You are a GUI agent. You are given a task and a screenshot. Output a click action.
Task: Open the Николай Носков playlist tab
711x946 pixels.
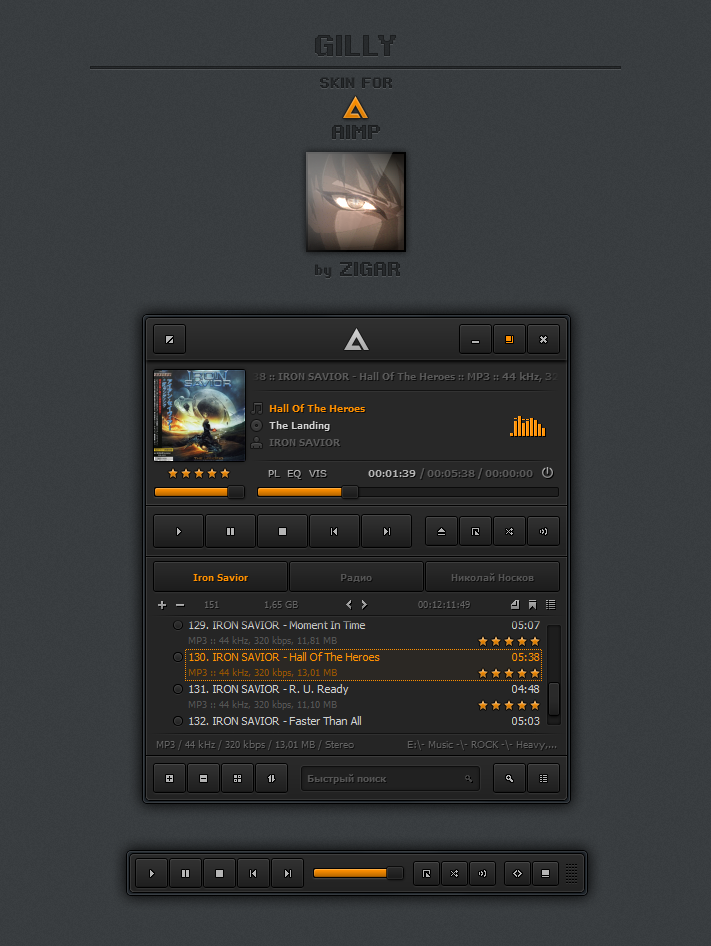click(x=493, y=577)
